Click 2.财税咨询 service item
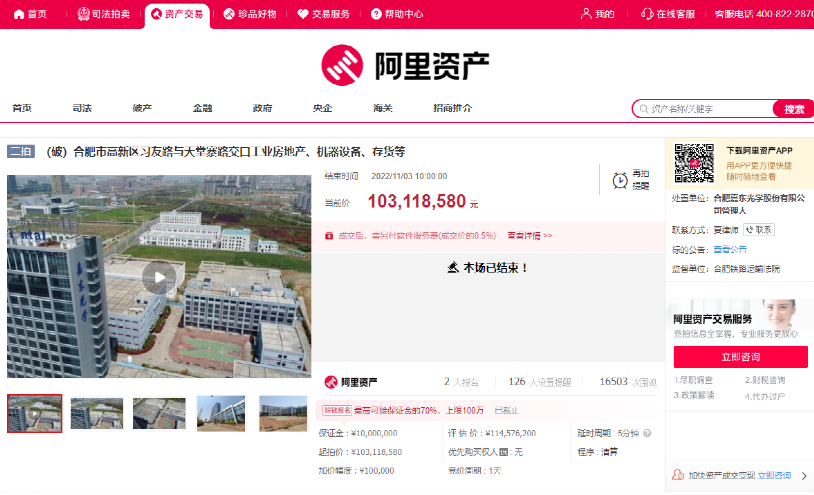The width and height of the screenshot is (814, 495). [765, 380]
